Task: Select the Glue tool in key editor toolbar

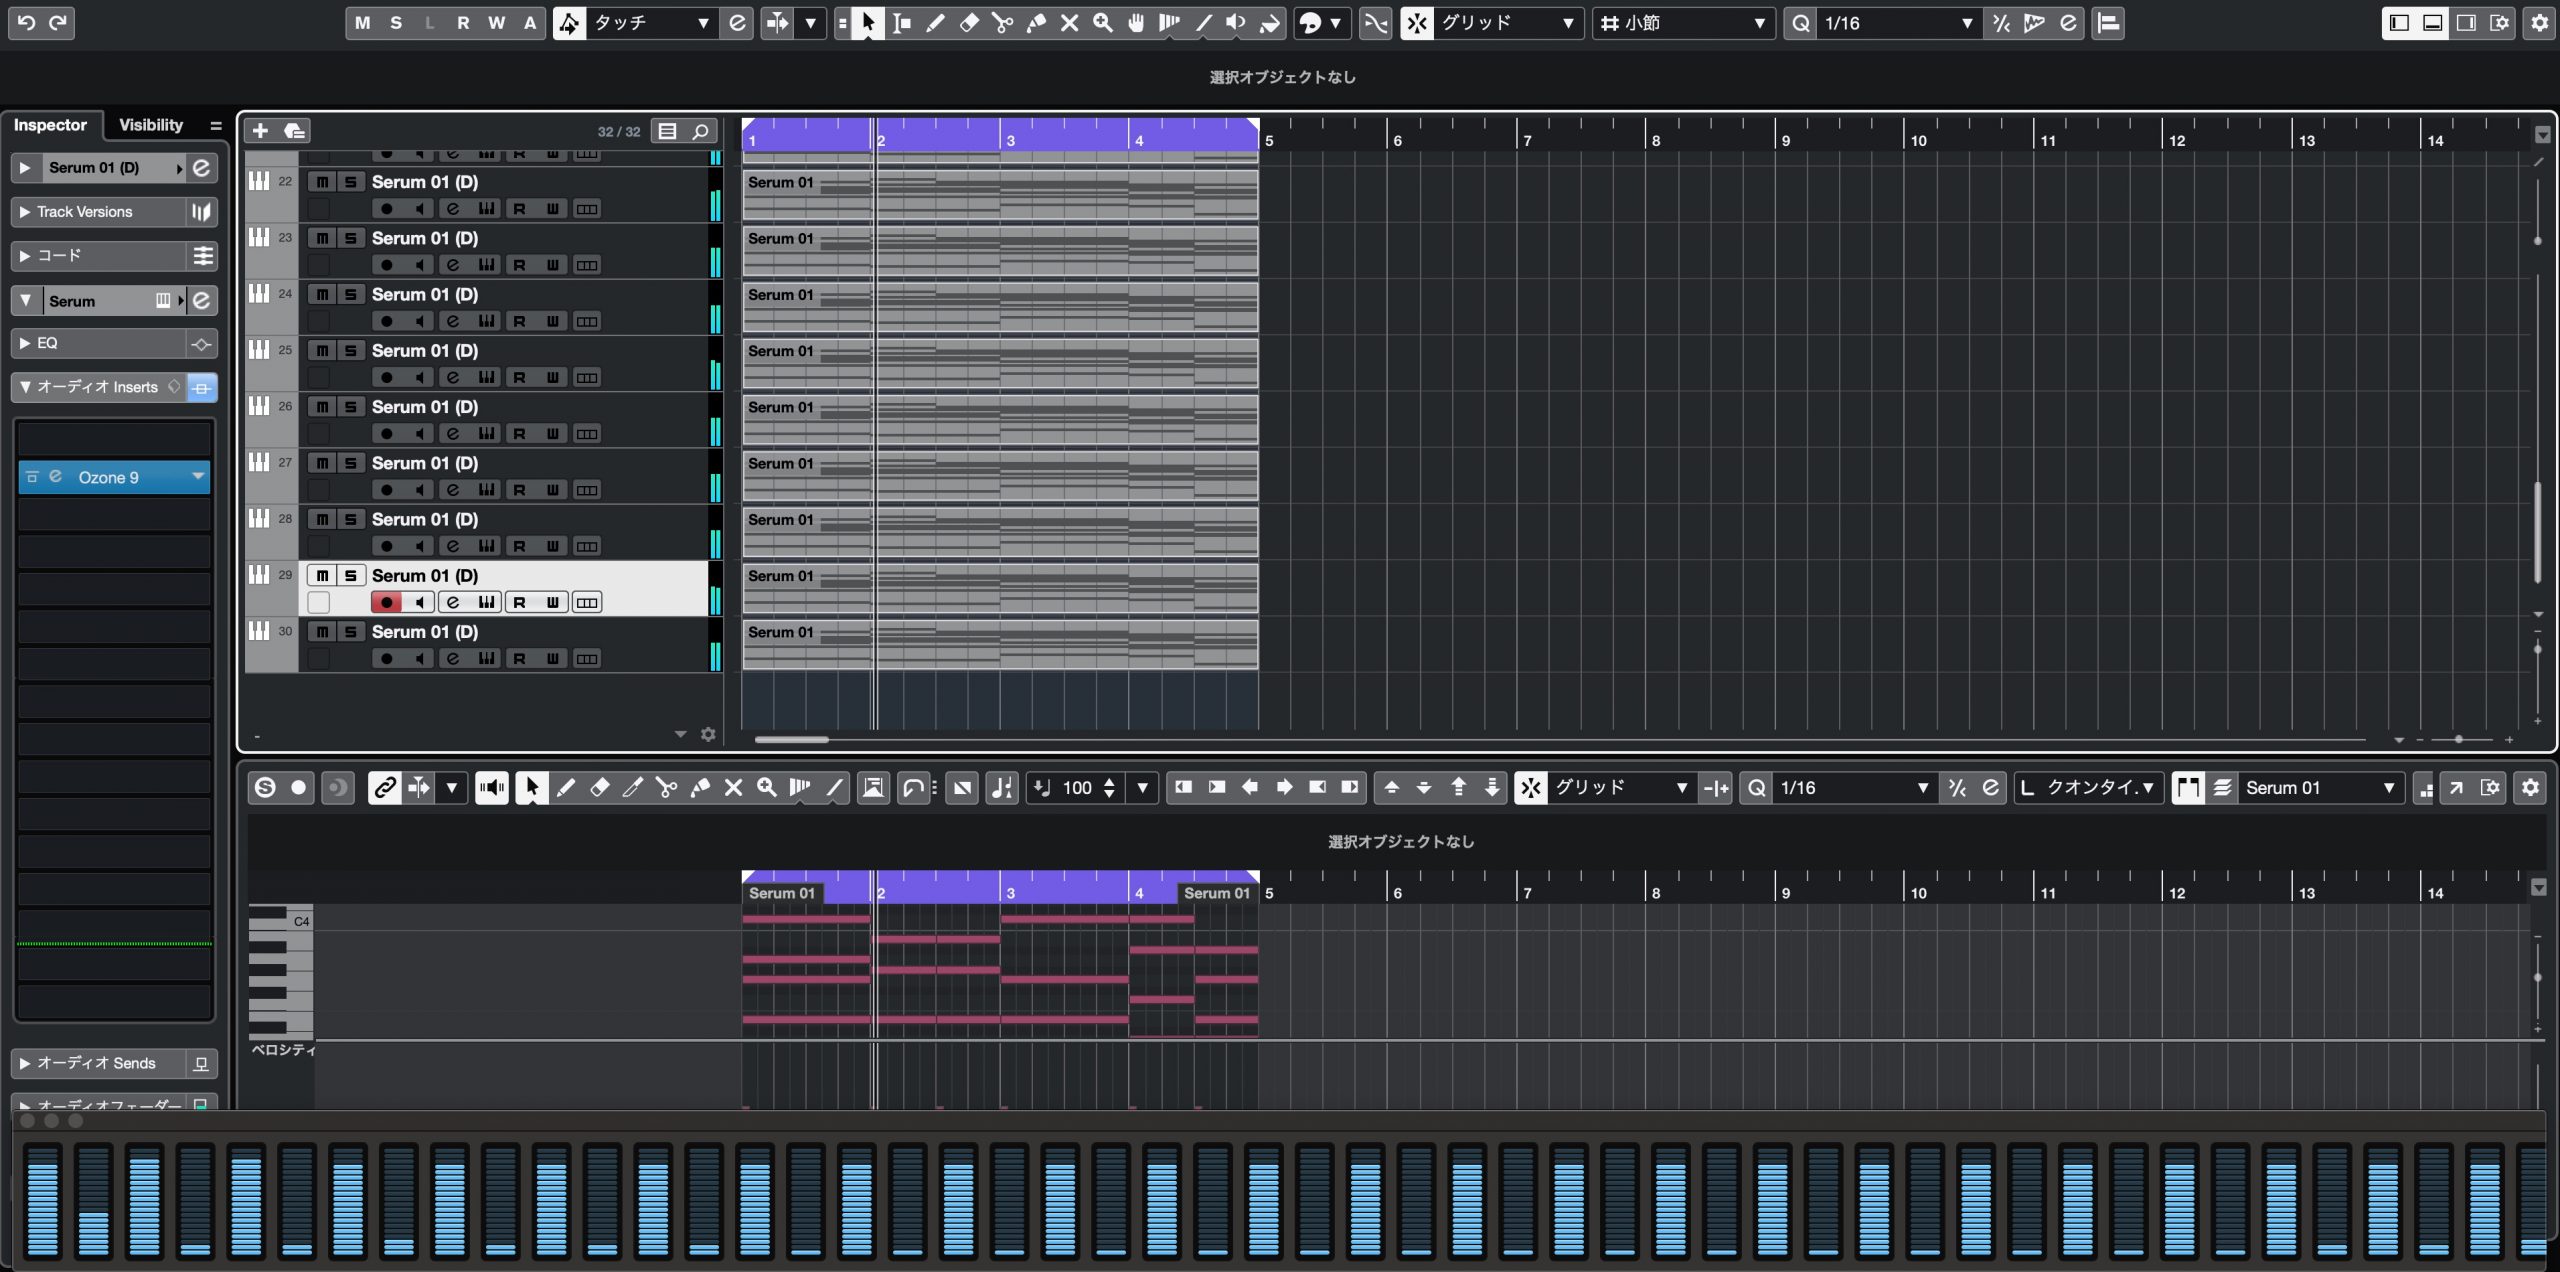Action: (700, 788)
